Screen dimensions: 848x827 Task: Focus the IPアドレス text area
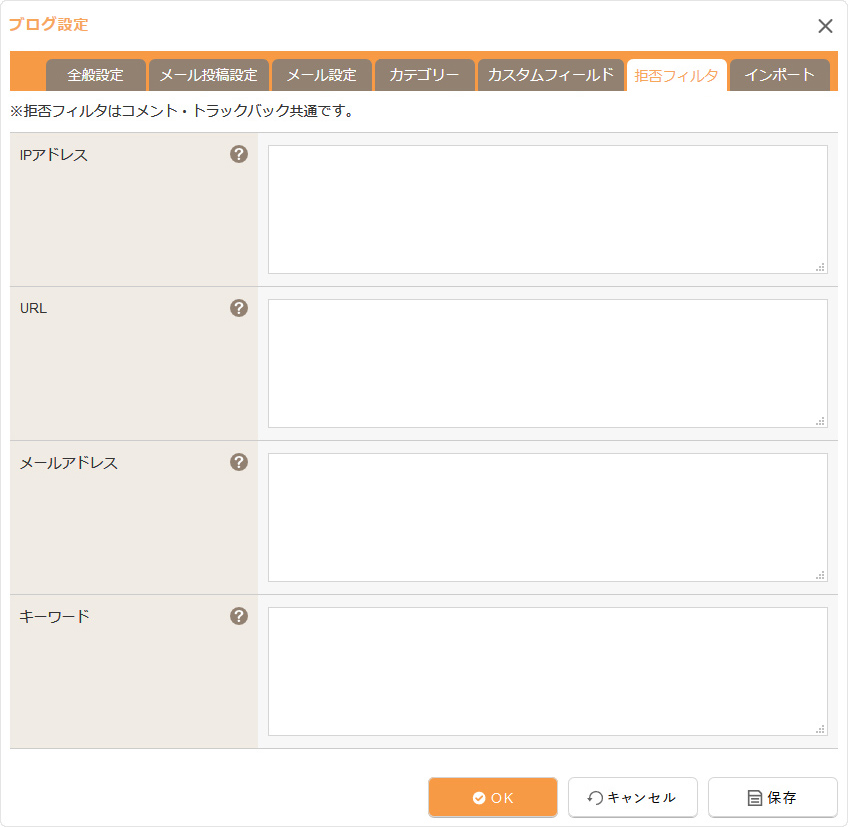547,209
